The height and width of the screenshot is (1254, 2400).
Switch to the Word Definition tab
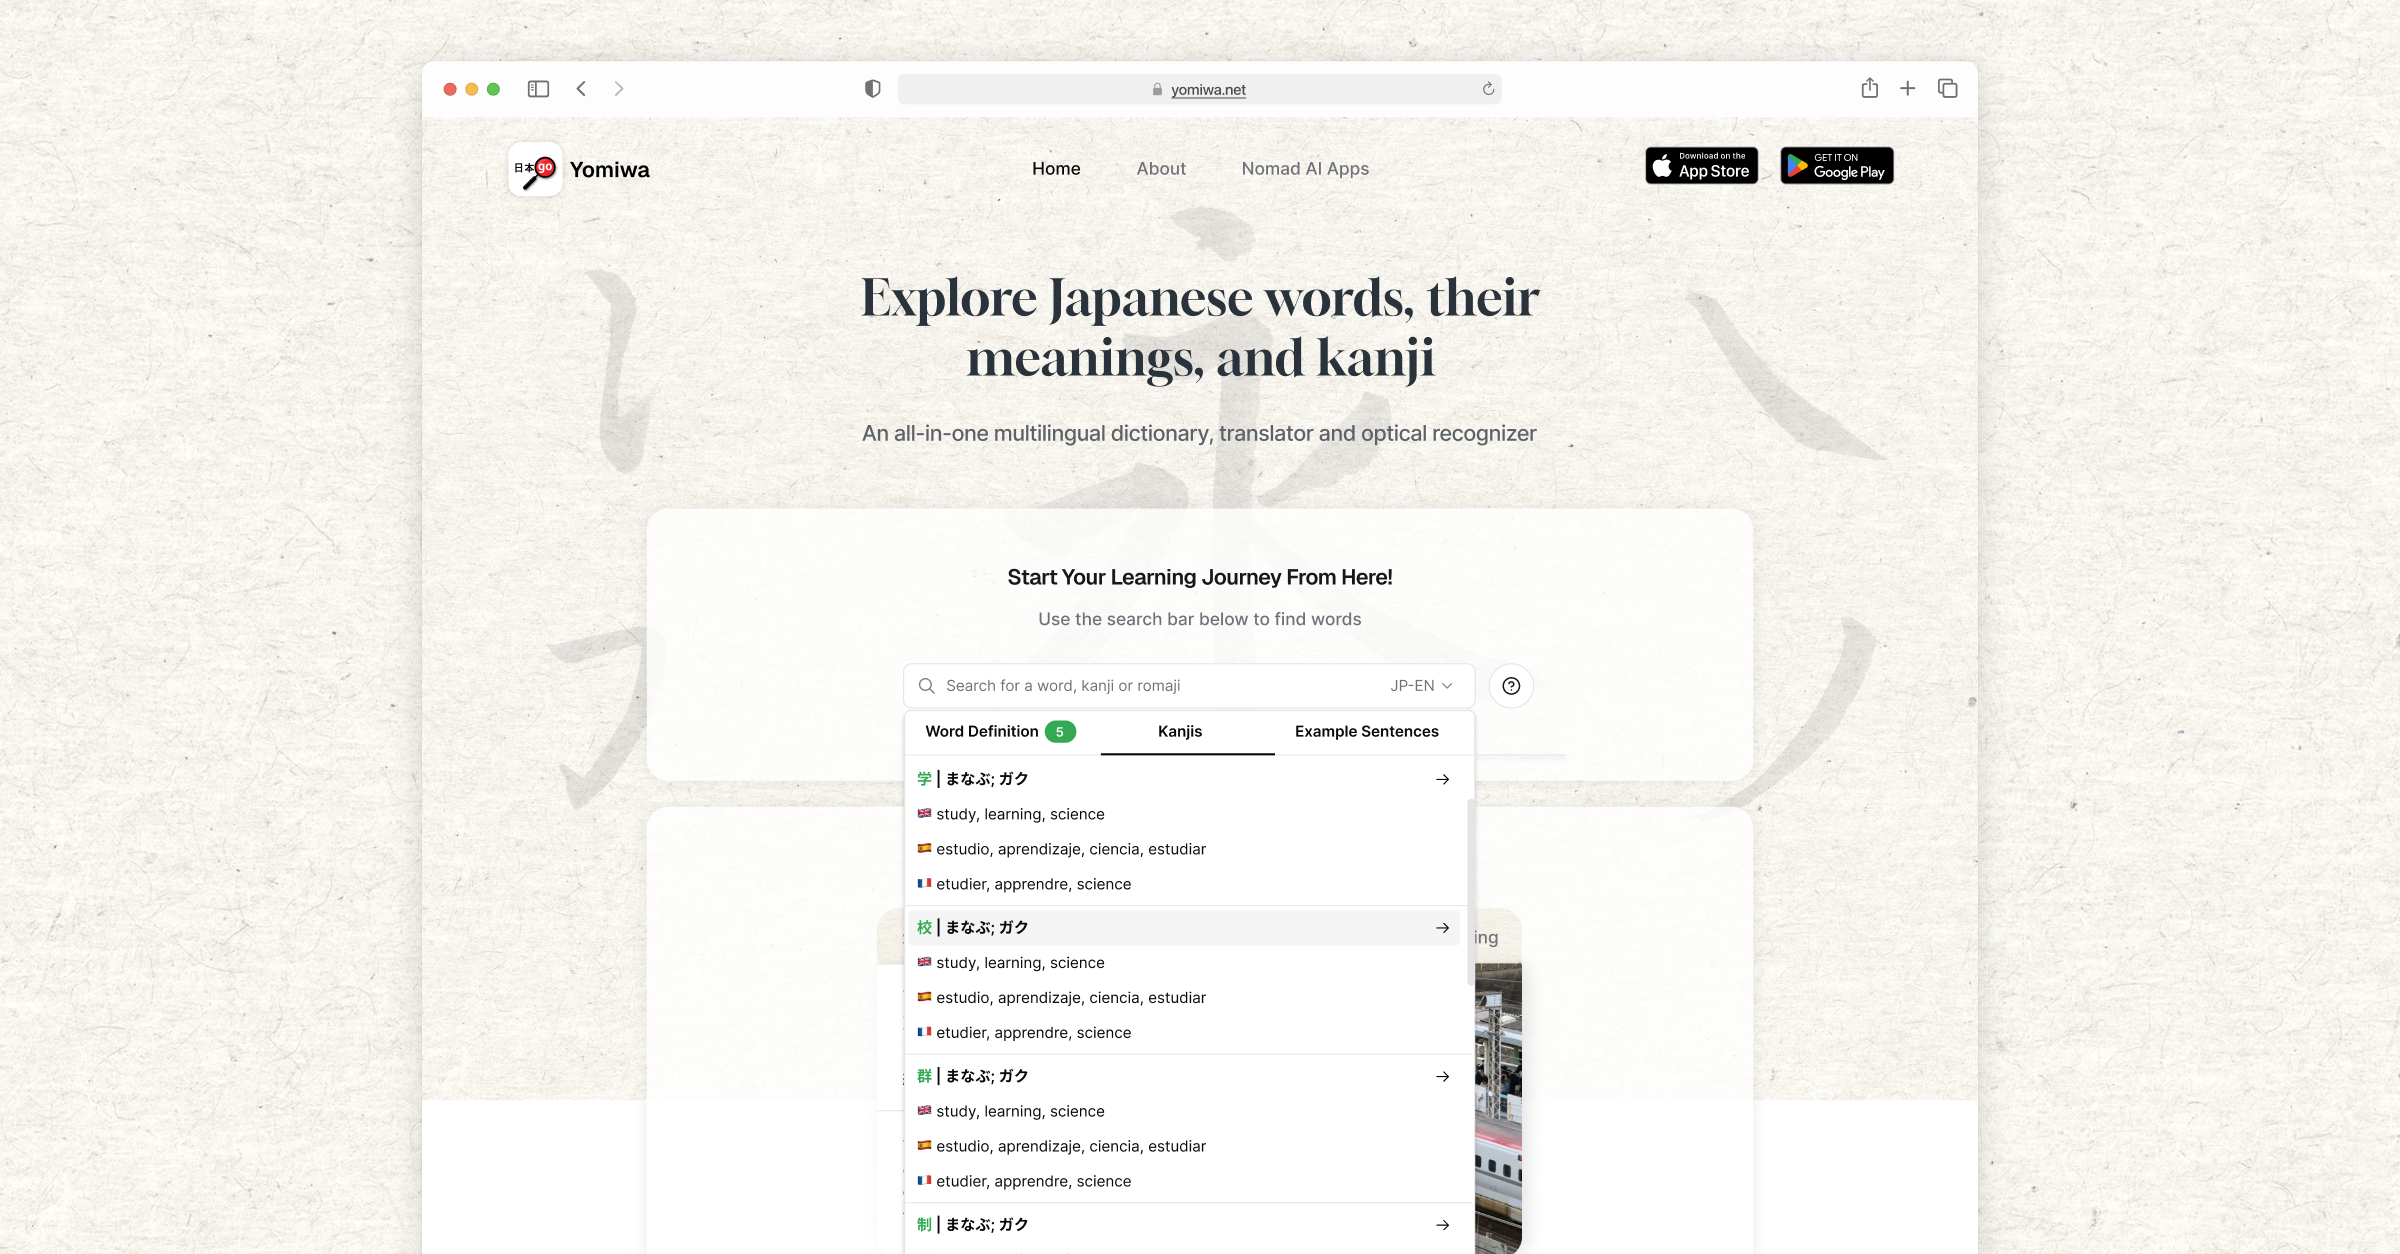999,732
